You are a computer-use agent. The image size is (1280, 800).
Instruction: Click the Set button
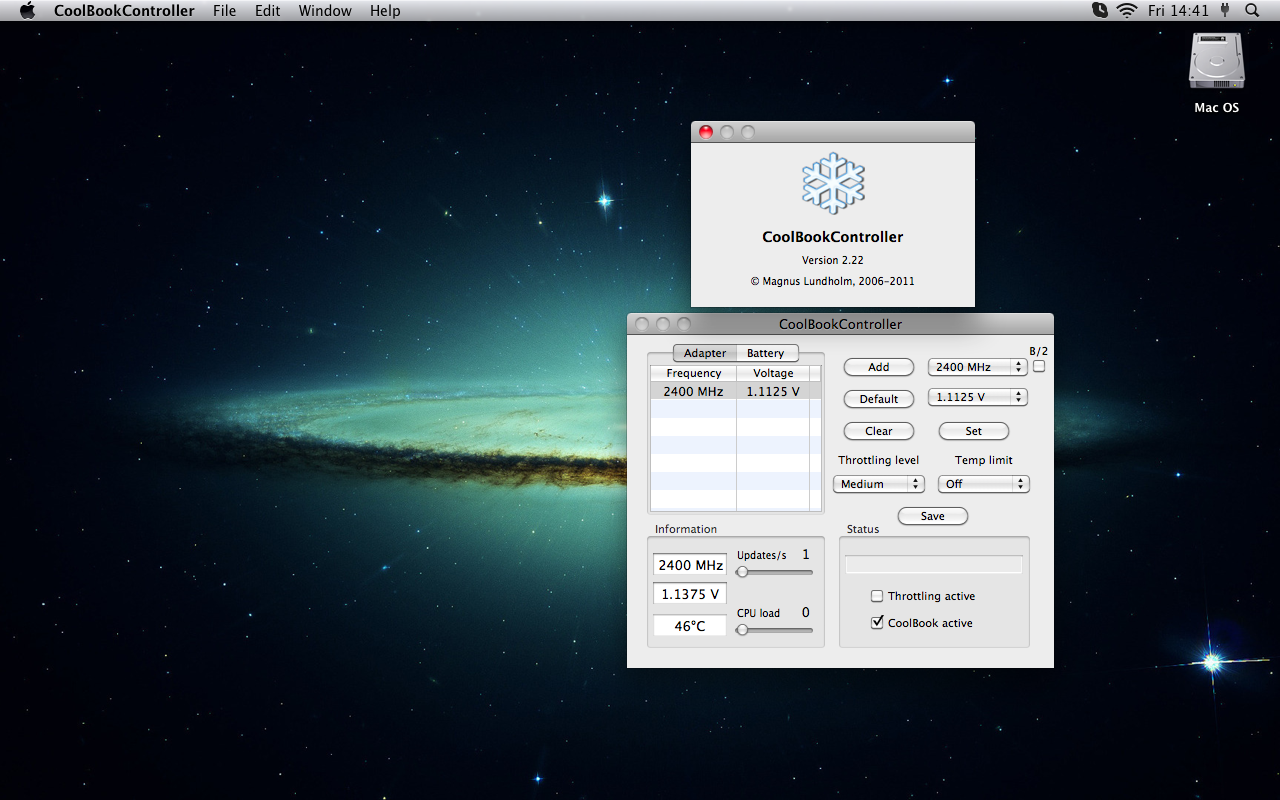click(x=974, y=431)
